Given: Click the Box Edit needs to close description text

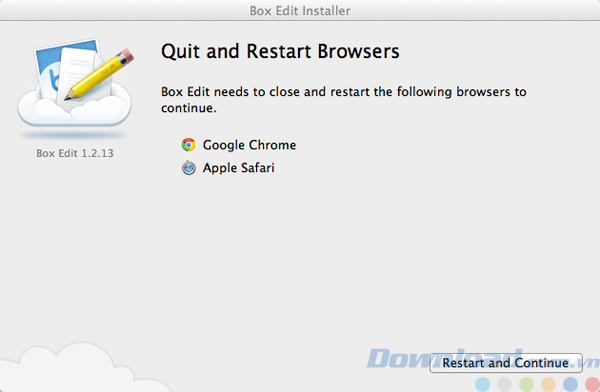Looking at the screenshot, I should pos(343,100).
